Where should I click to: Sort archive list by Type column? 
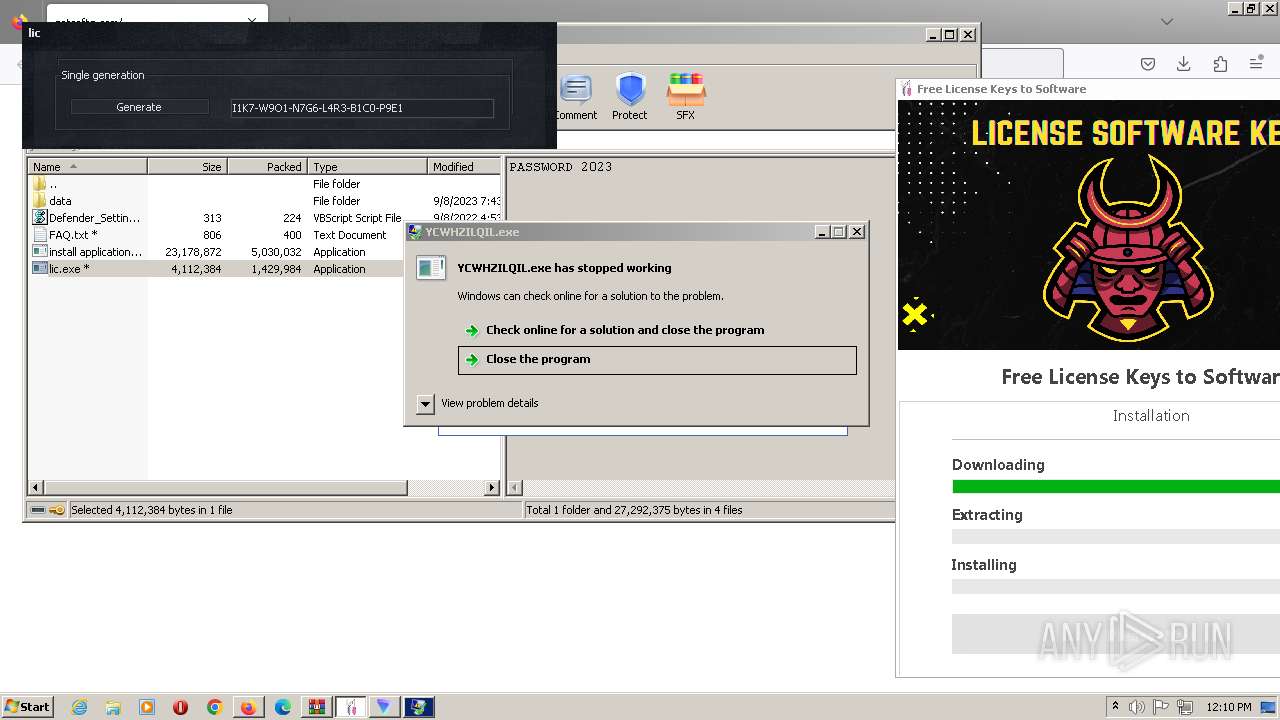368,167
